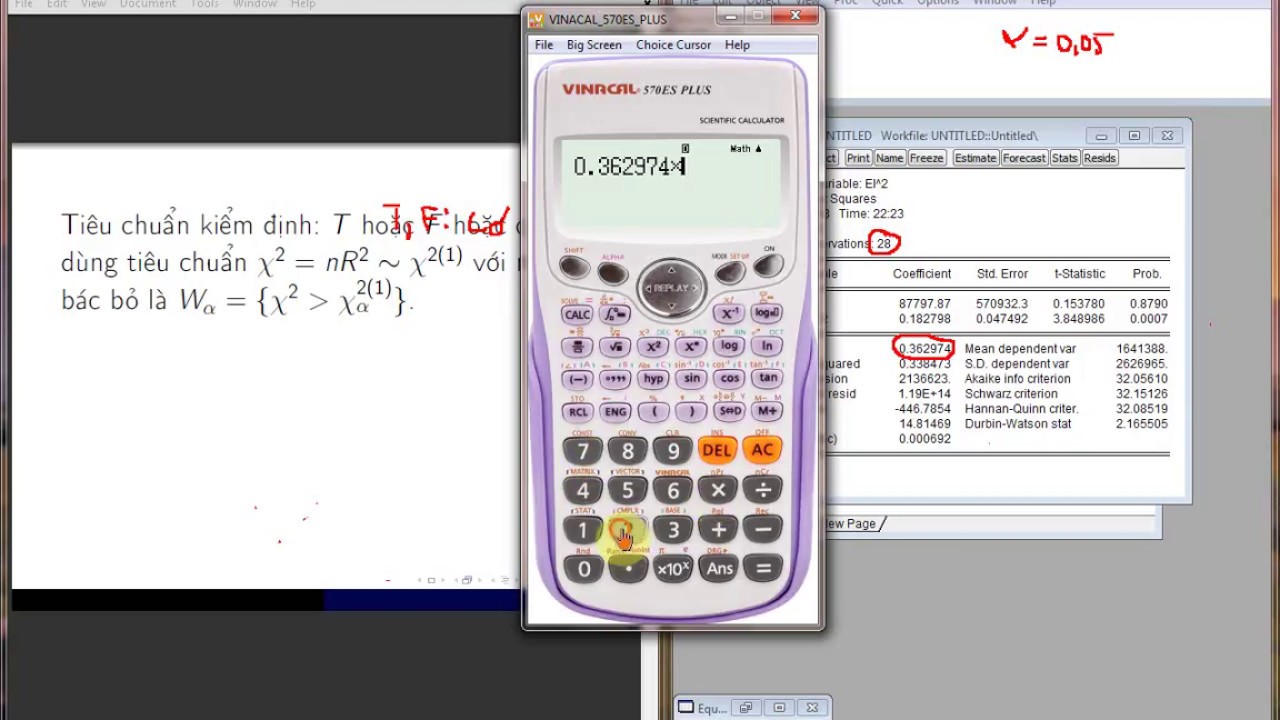This screenshot has width=1280, height=720.
Task: Open the calculator Help menu
Action: [x=737, y=45]
